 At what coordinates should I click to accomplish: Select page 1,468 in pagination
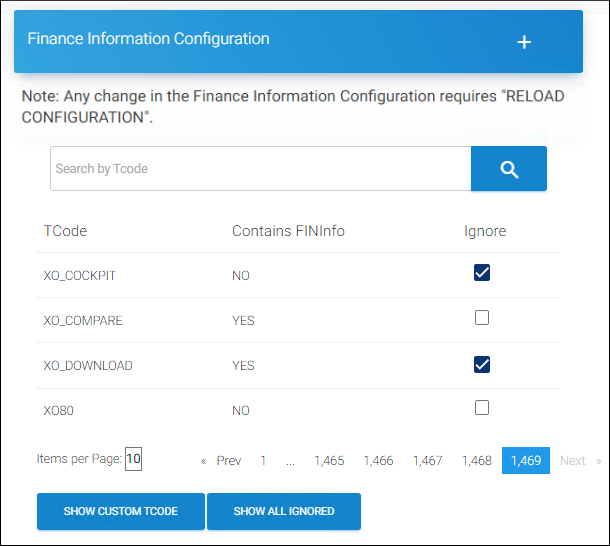tap(477, 461)
